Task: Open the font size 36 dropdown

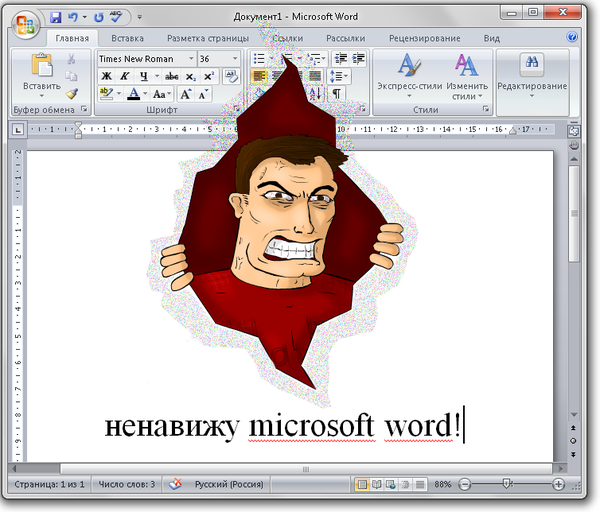Action: (233, 59)
